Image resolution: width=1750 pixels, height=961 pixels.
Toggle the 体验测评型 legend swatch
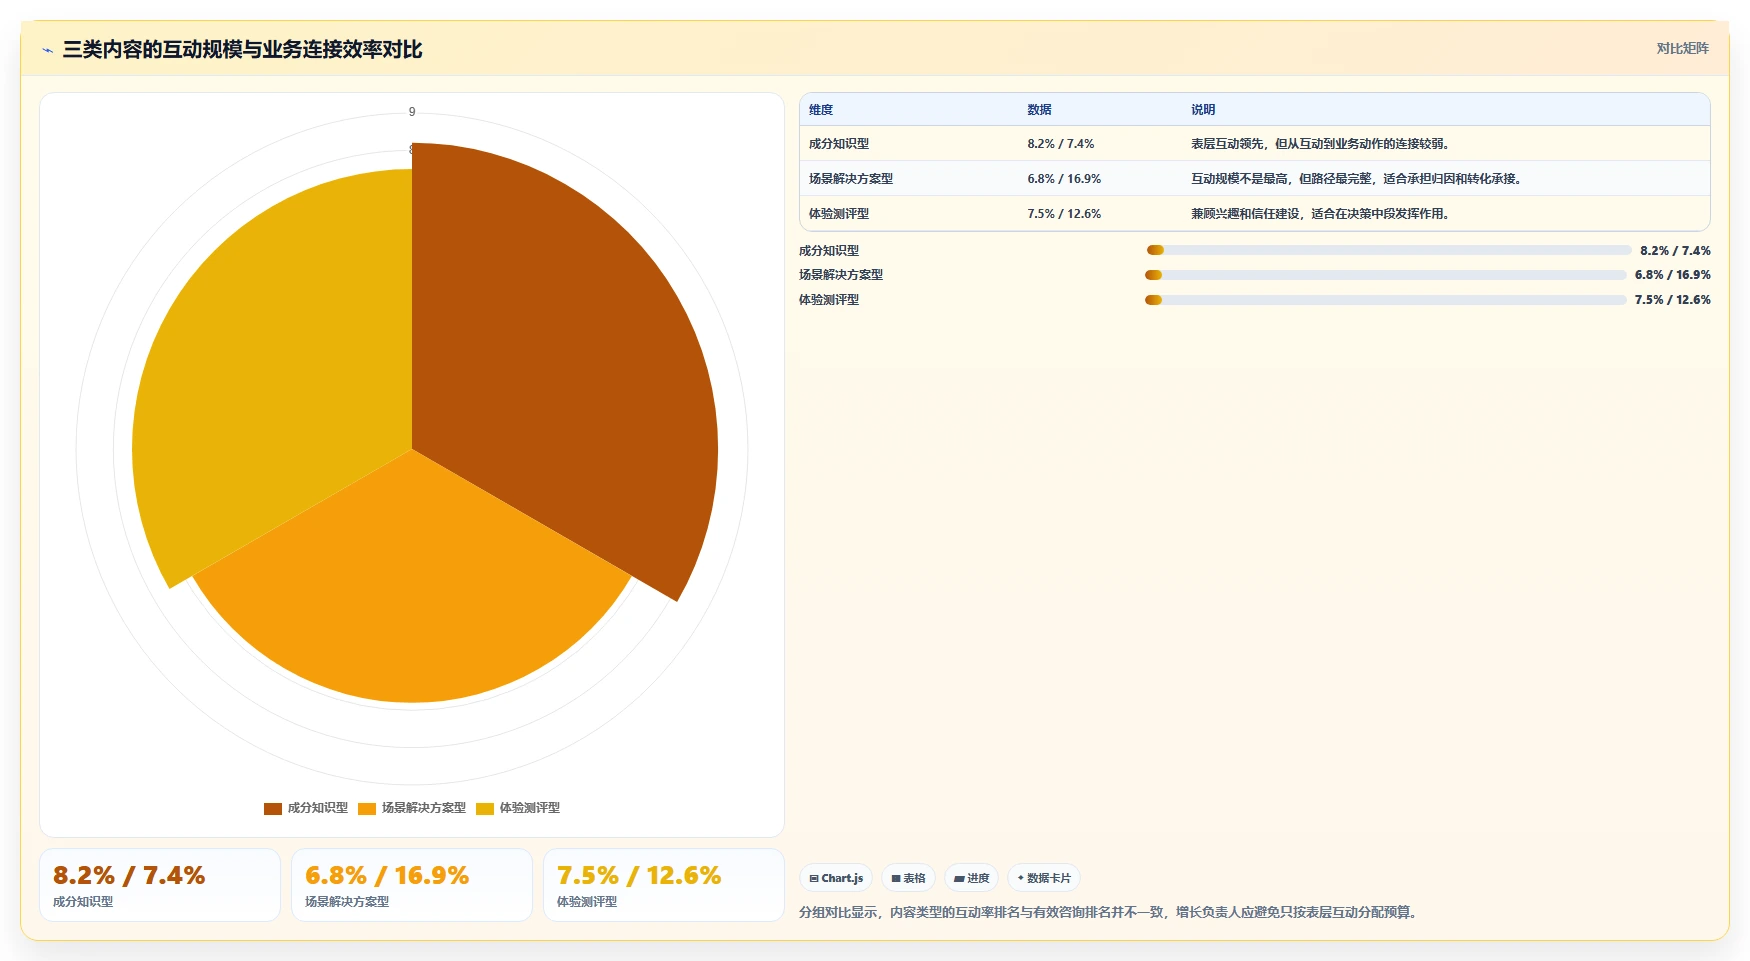coord(485,808)
